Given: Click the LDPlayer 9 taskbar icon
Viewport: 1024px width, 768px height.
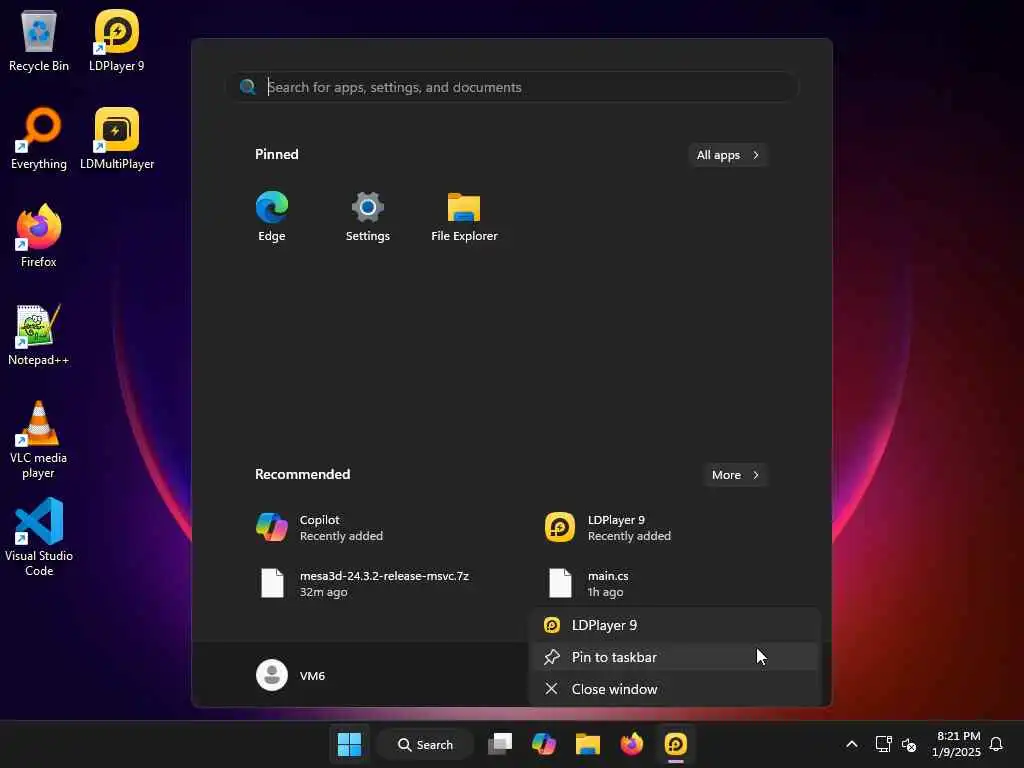Looking at the screenshot, I should point(675,744).
